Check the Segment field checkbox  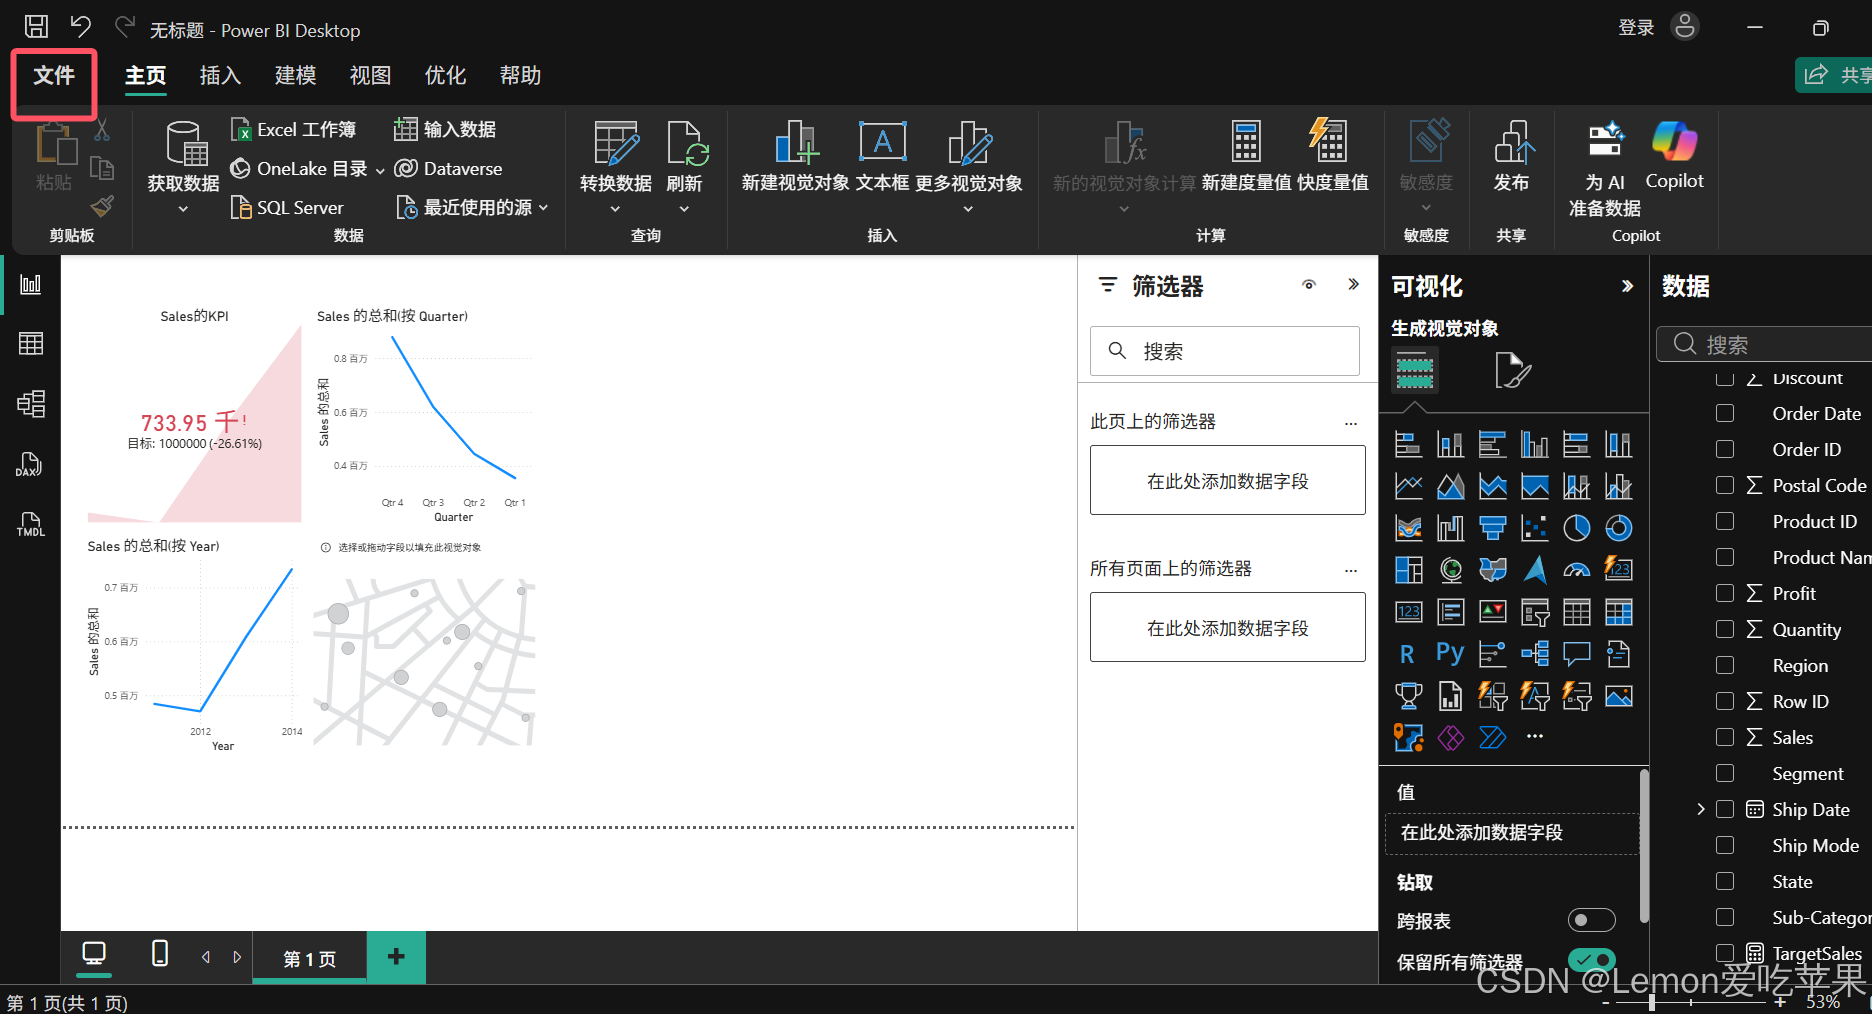[1725, 773]
